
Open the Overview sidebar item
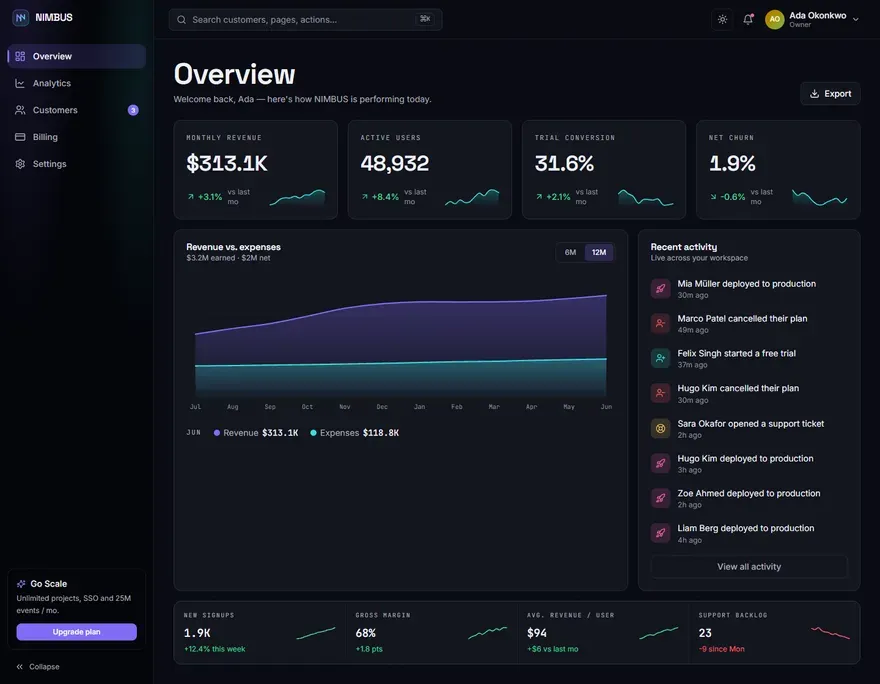coord(77,56)
